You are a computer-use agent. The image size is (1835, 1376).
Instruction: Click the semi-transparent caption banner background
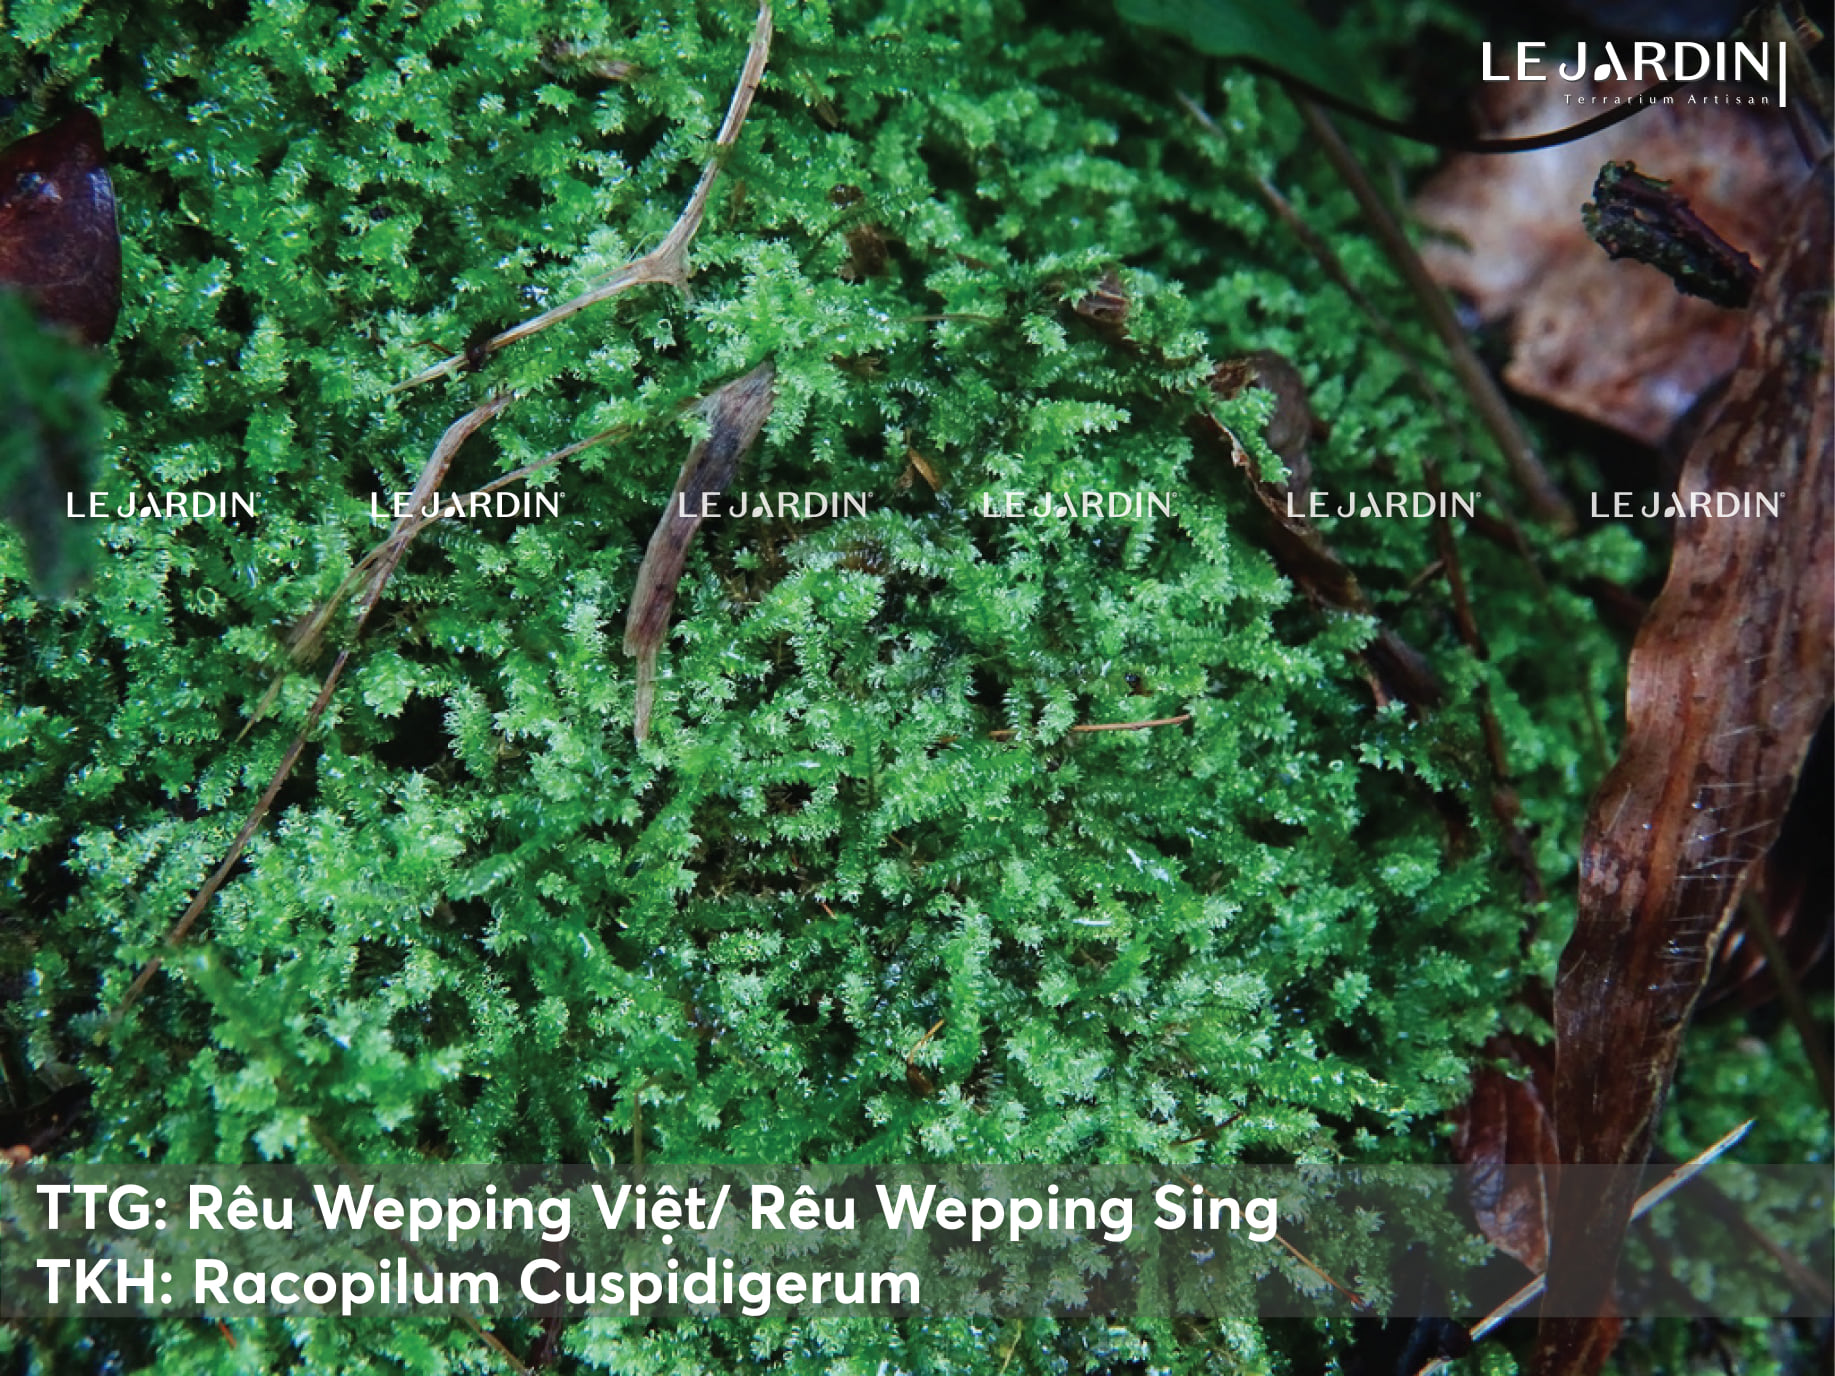coord(917,1241)
